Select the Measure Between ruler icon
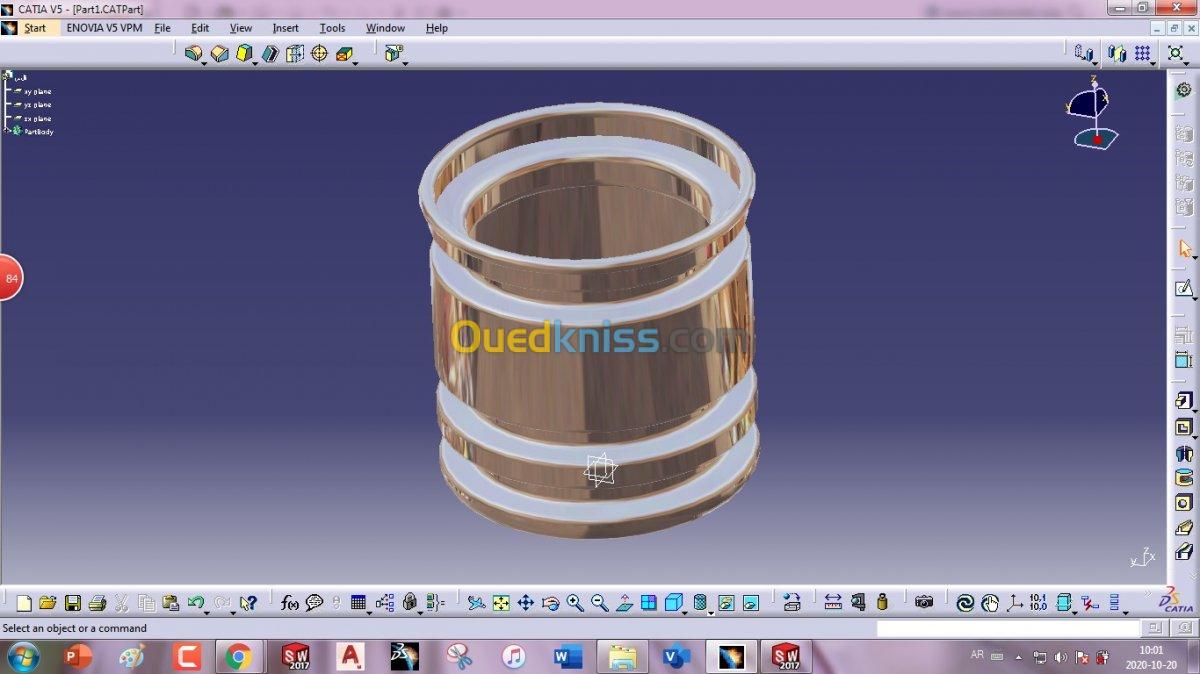 click(833, 603)
